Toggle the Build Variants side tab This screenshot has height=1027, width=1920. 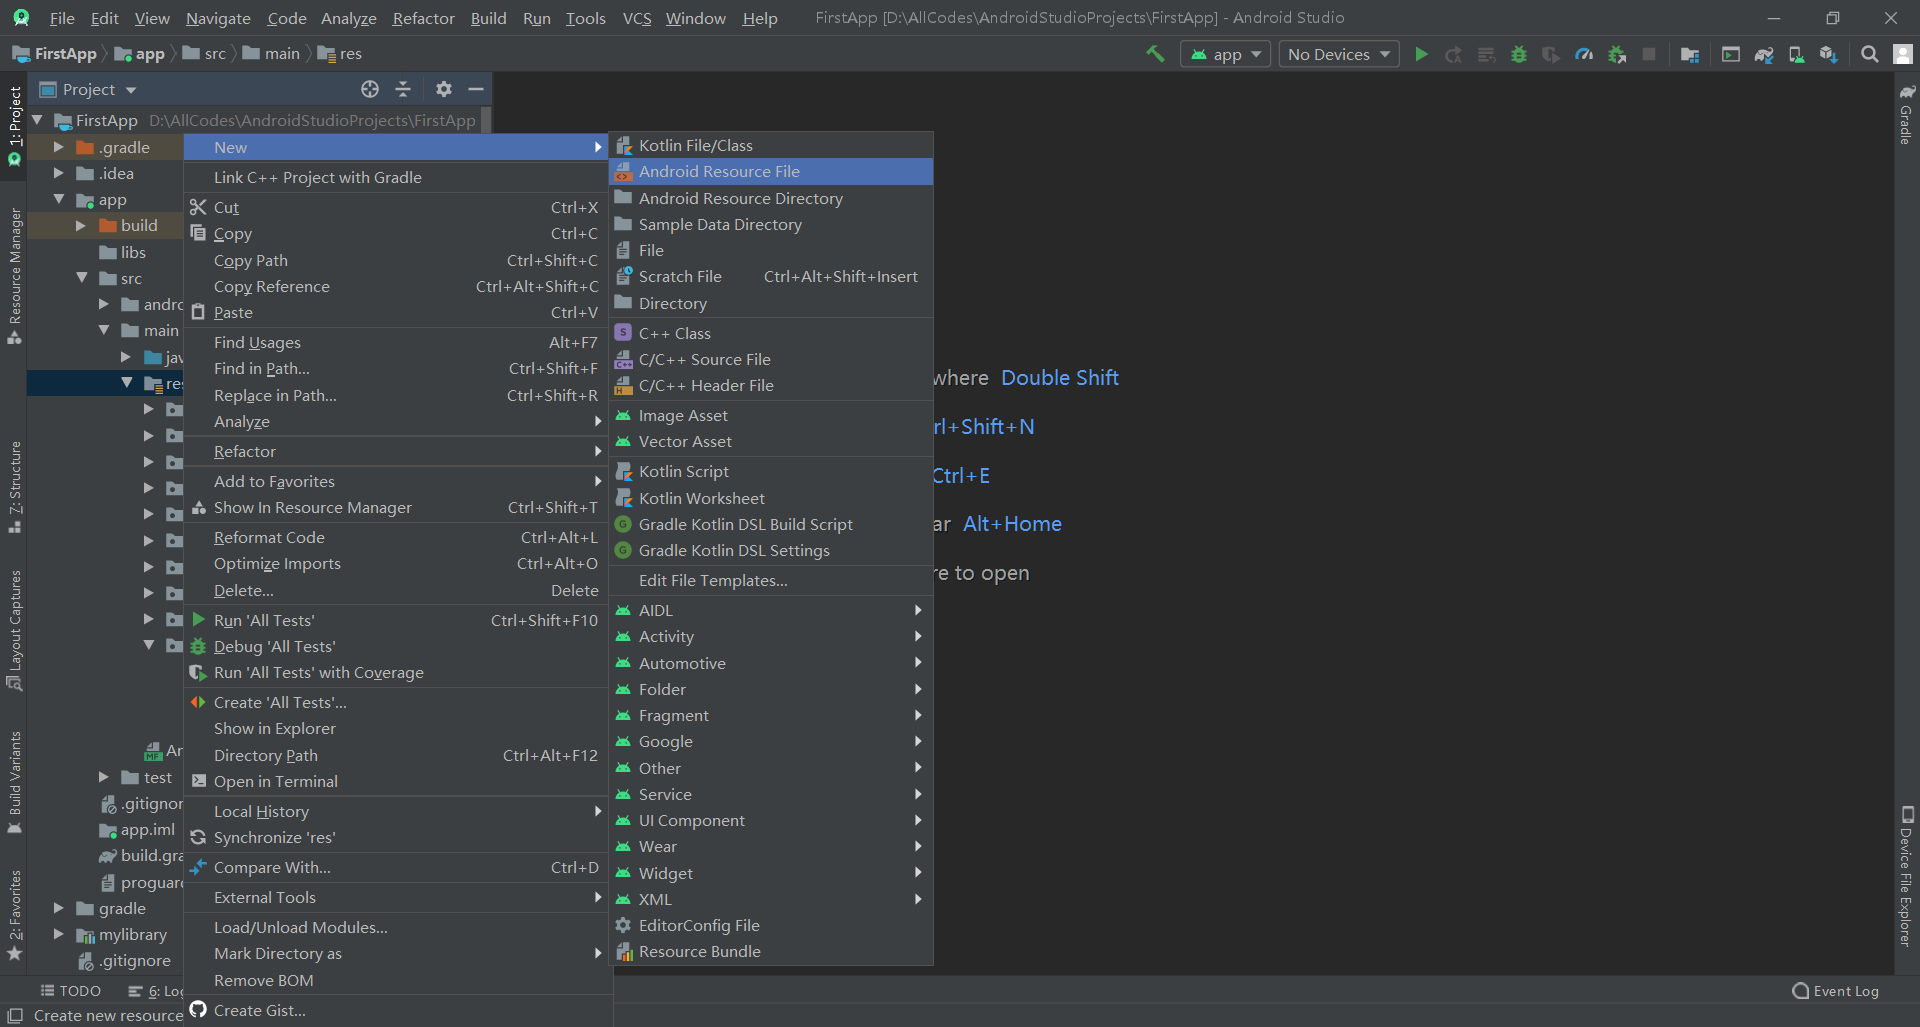click(14, 783)
